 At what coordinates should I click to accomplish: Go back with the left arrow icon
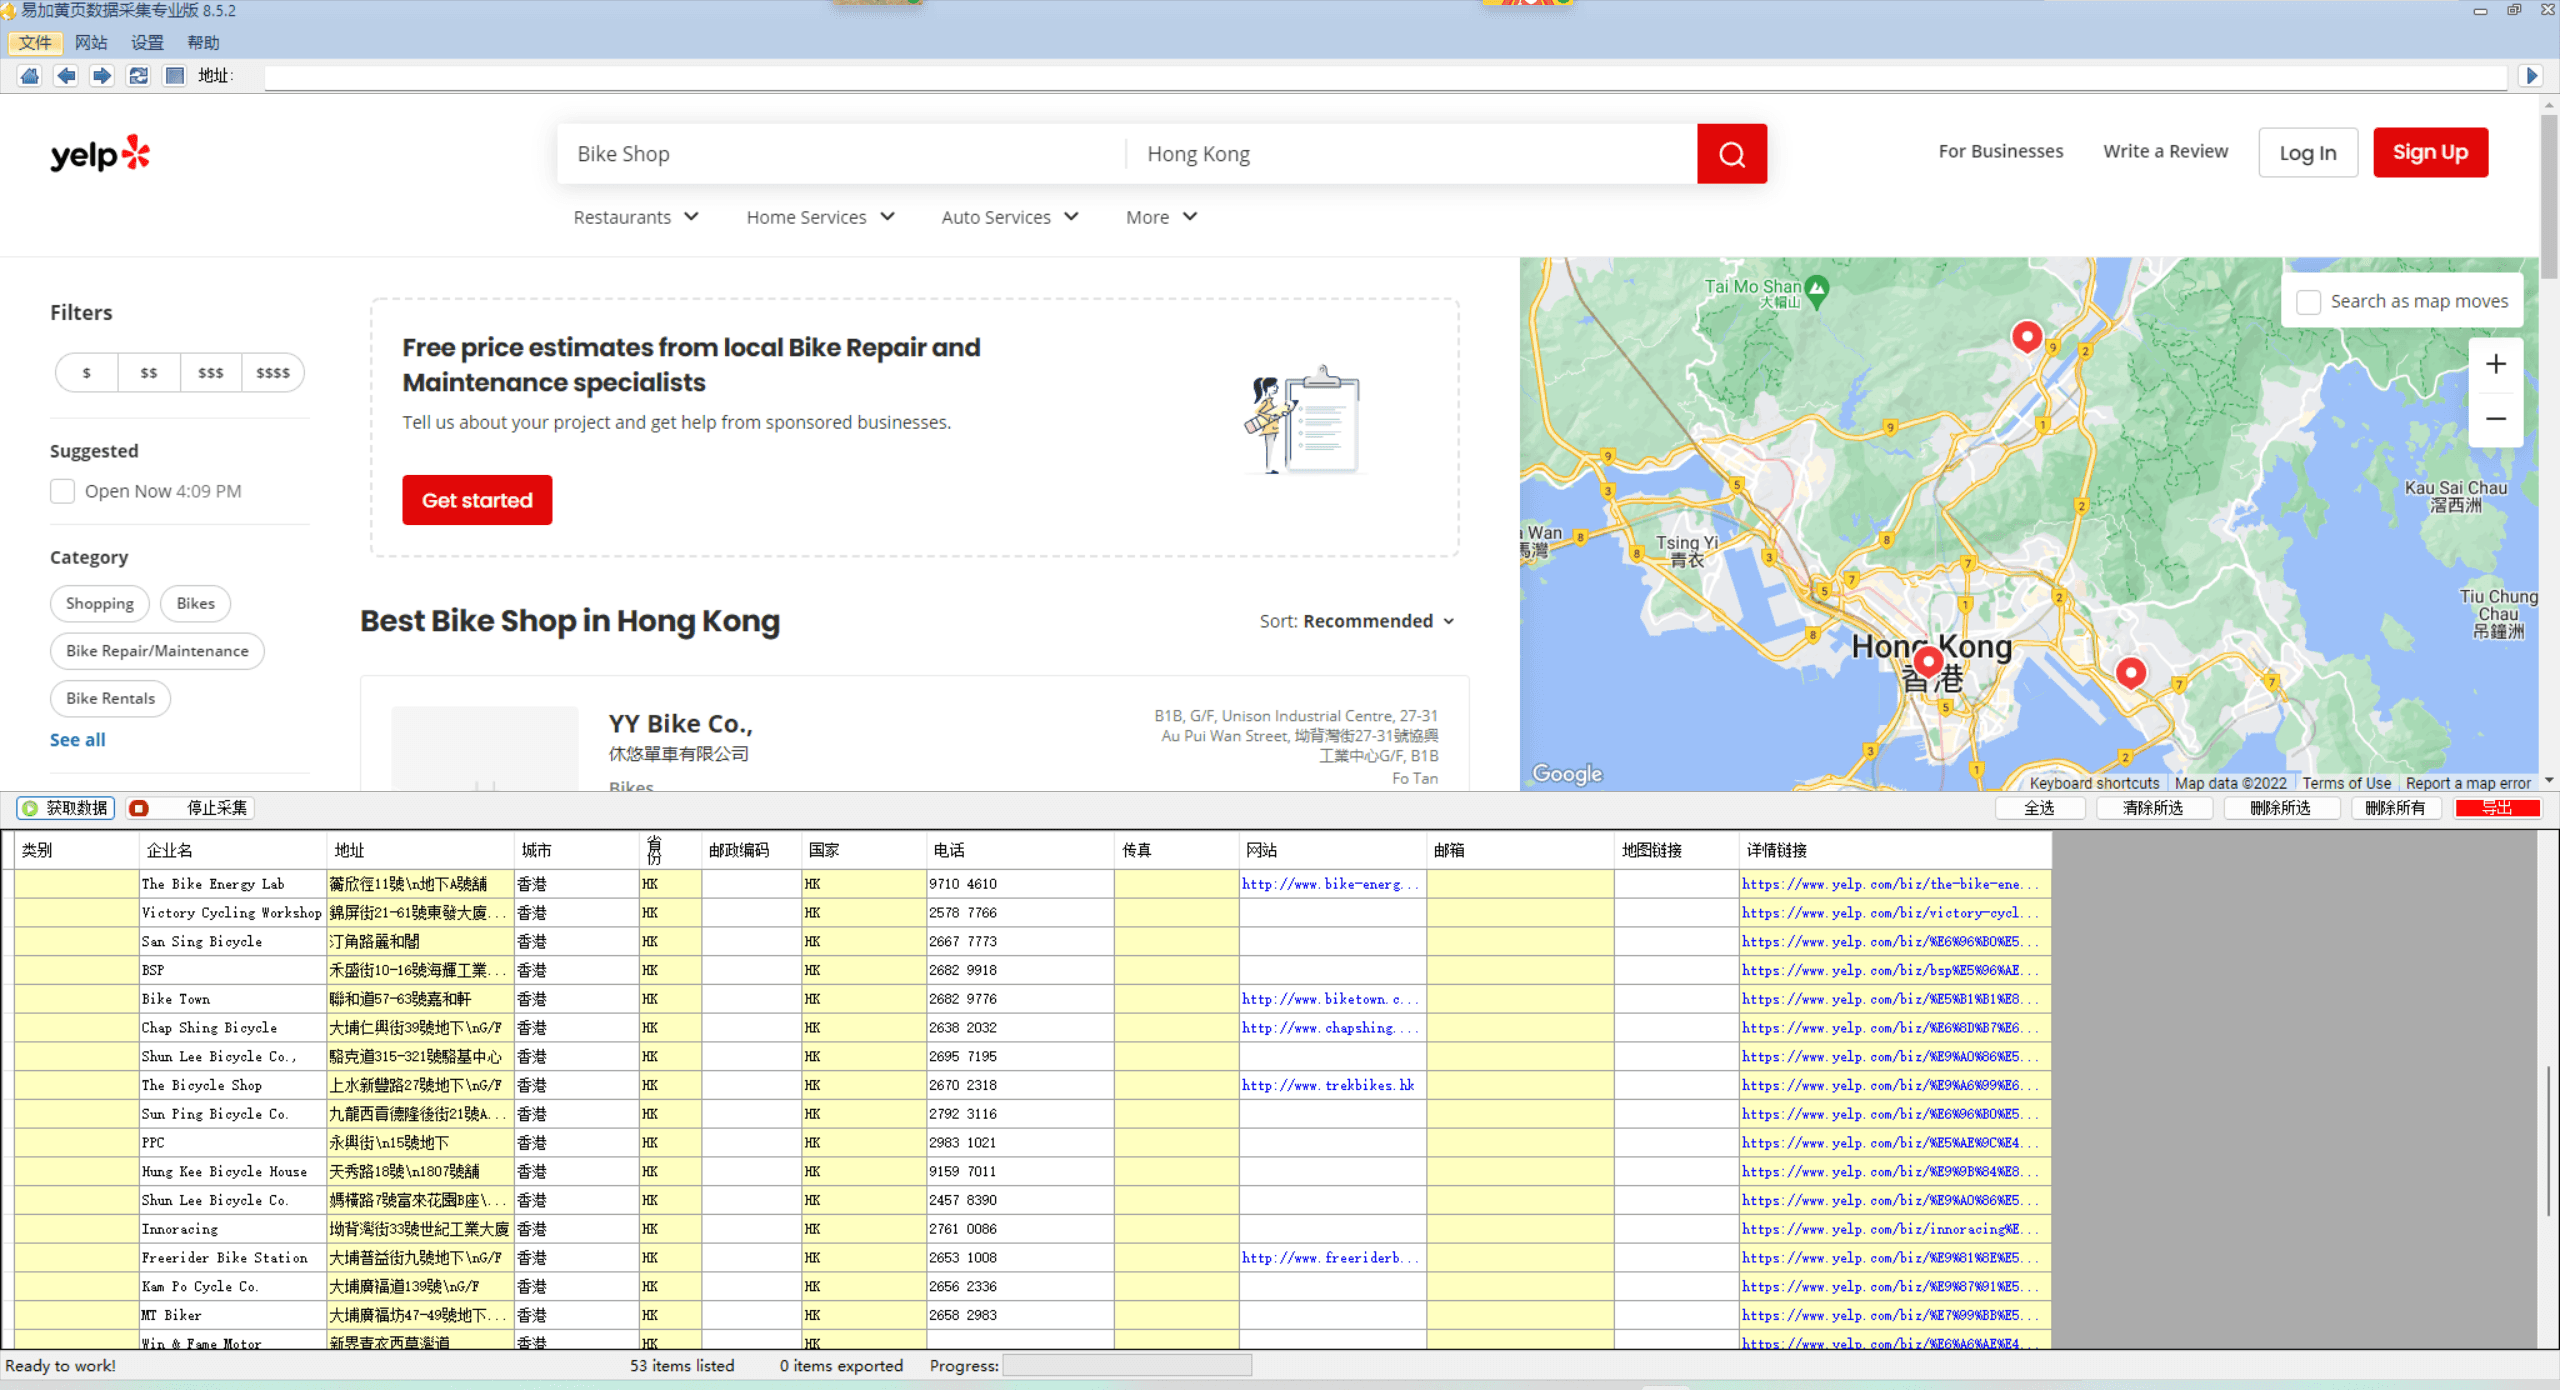tap(66, 76)
